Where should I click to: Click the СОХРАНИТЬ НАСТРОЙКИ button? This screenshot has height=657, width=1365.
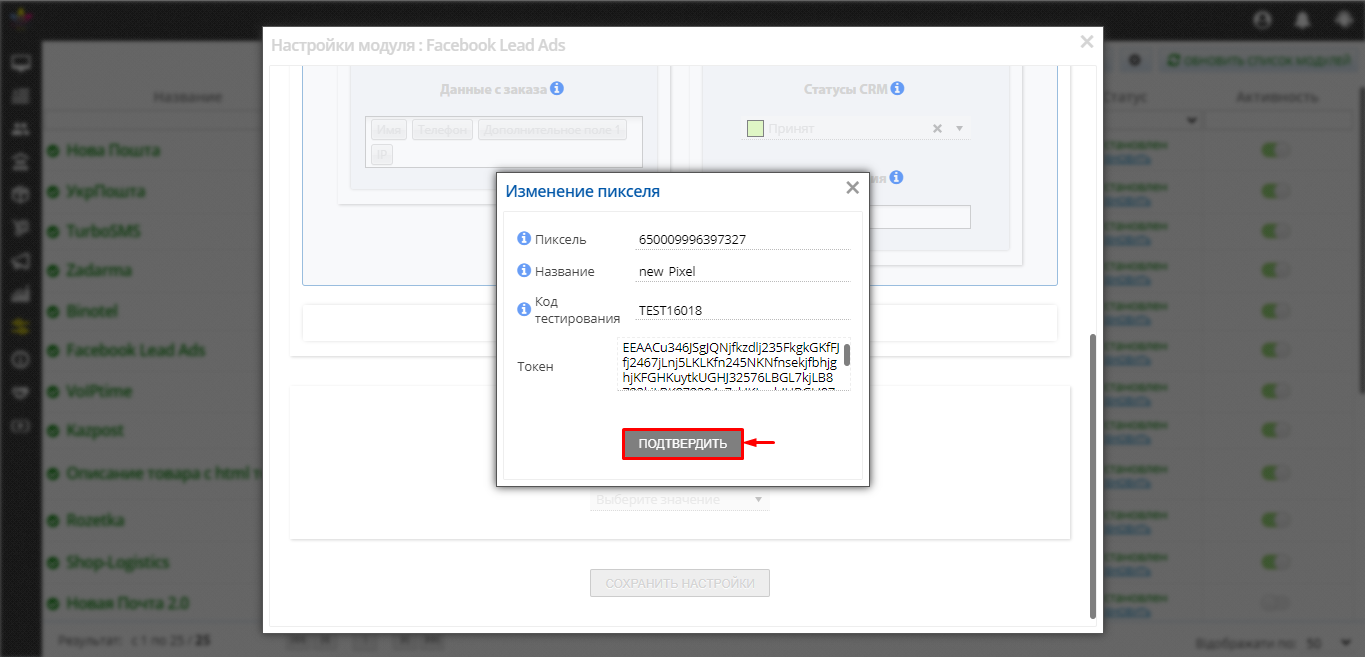680,583
